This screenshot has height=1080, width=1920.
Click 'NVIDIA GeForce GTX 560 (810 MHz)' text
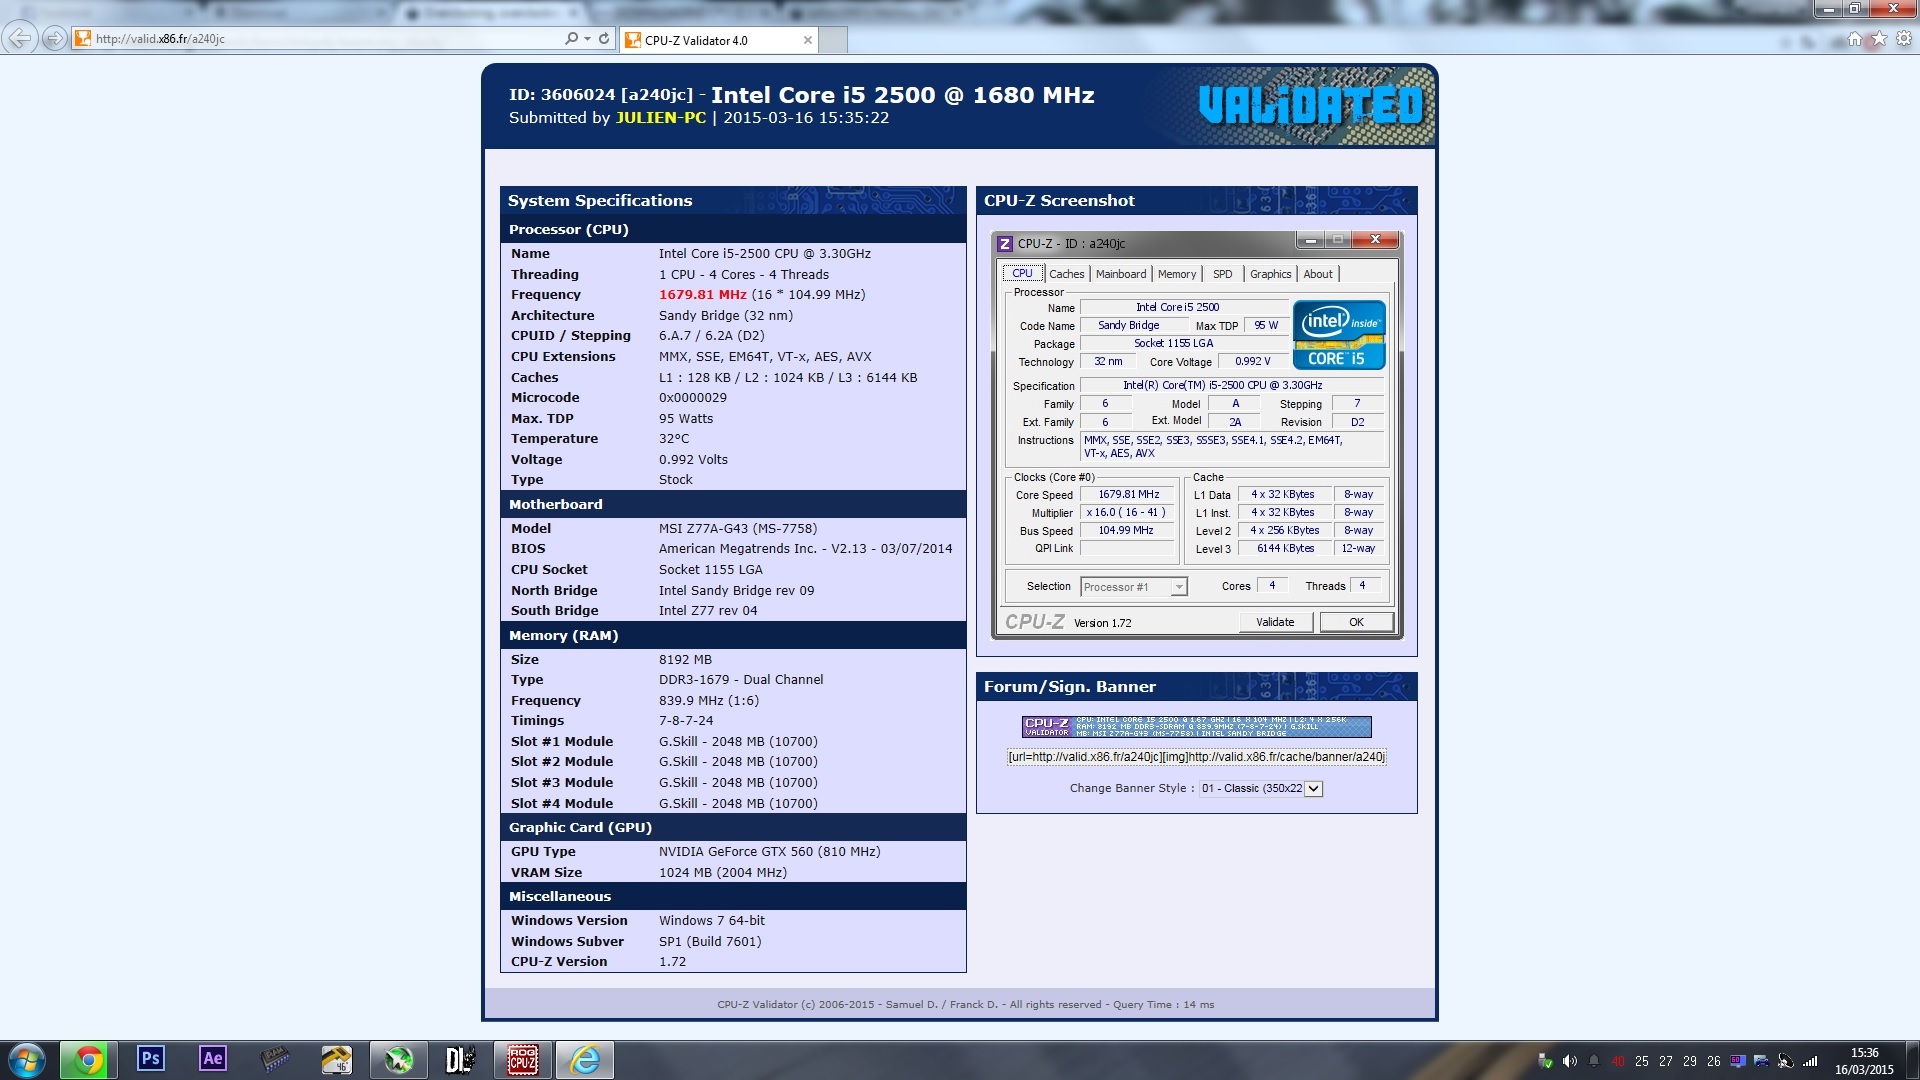(769, 852)
